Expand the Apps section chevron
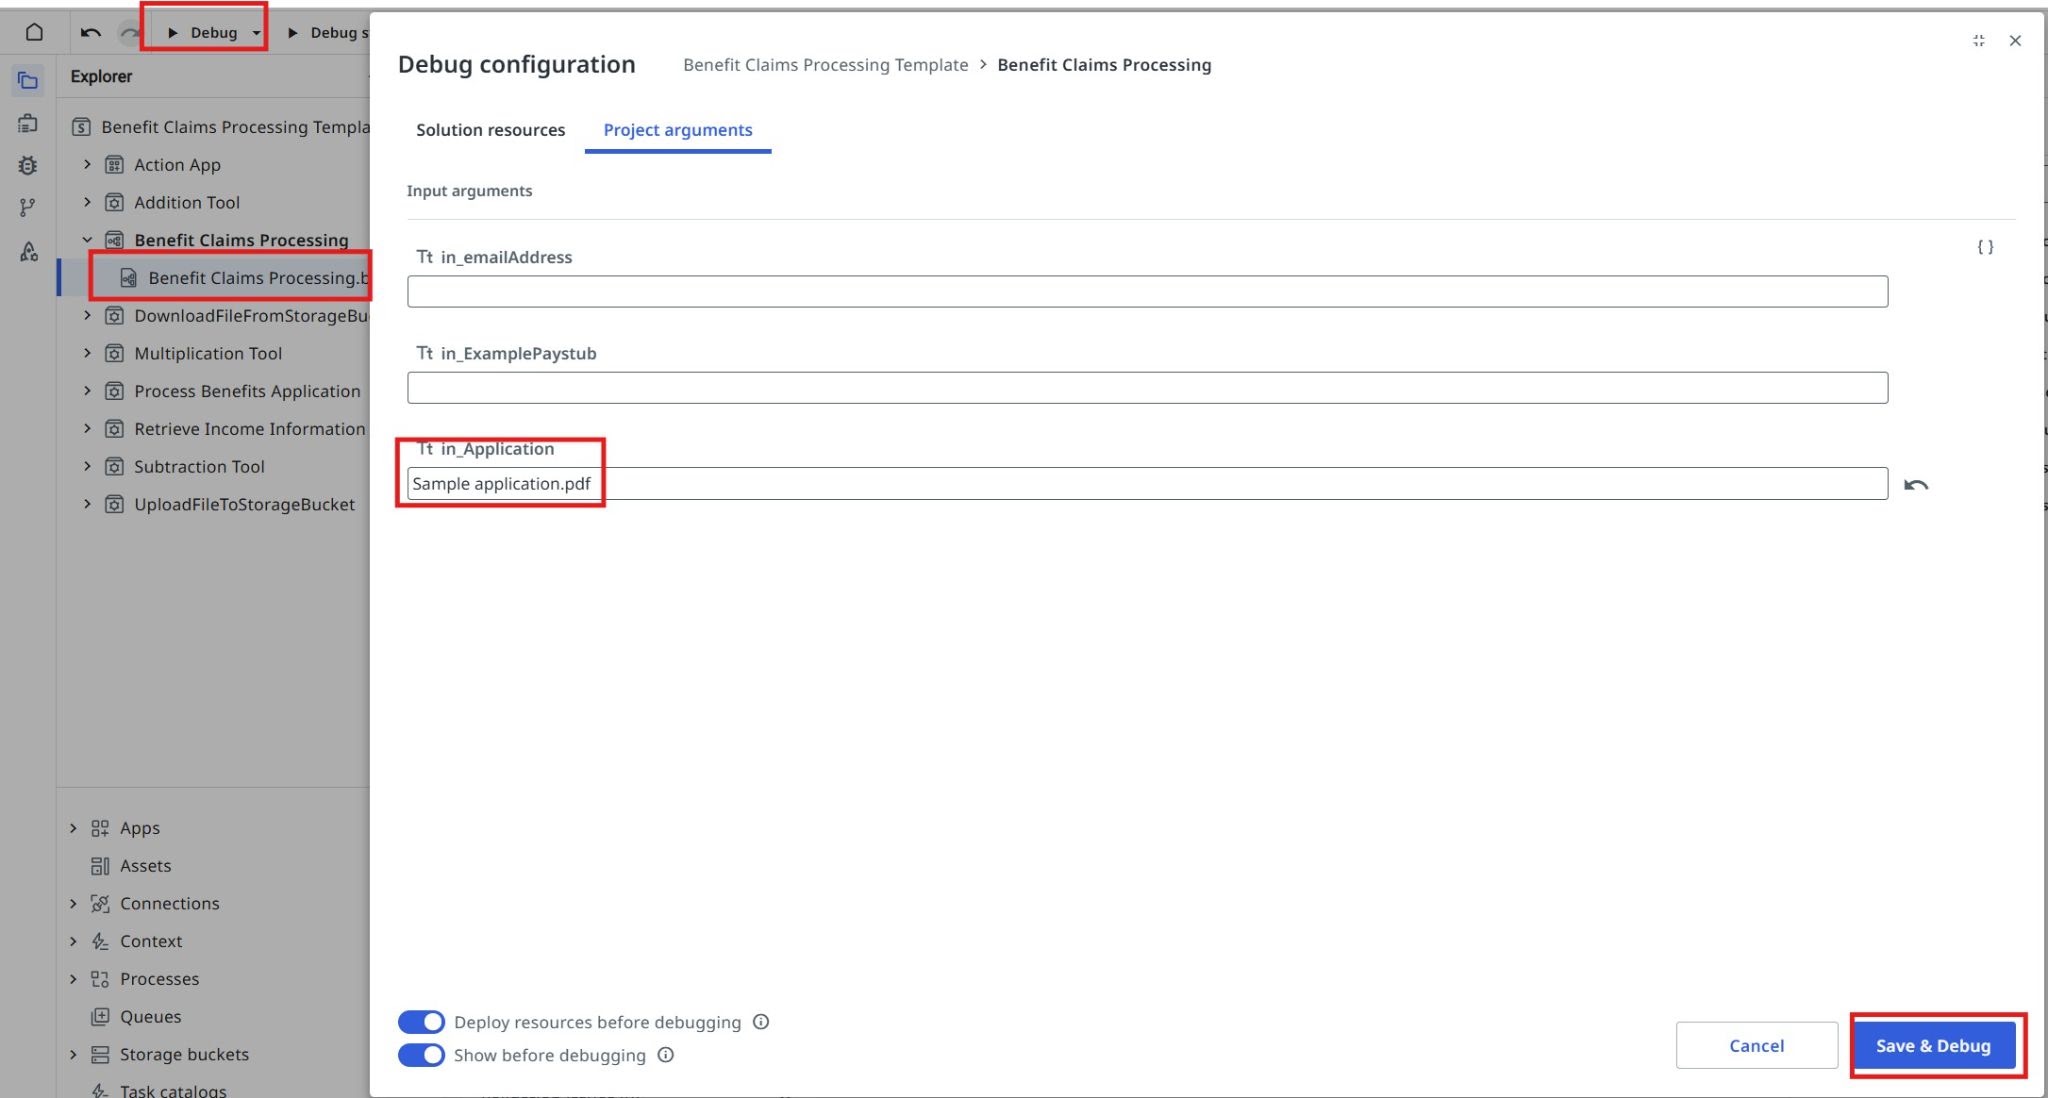The width and height of the screenshot is (2048, 1098). point(73,828)
